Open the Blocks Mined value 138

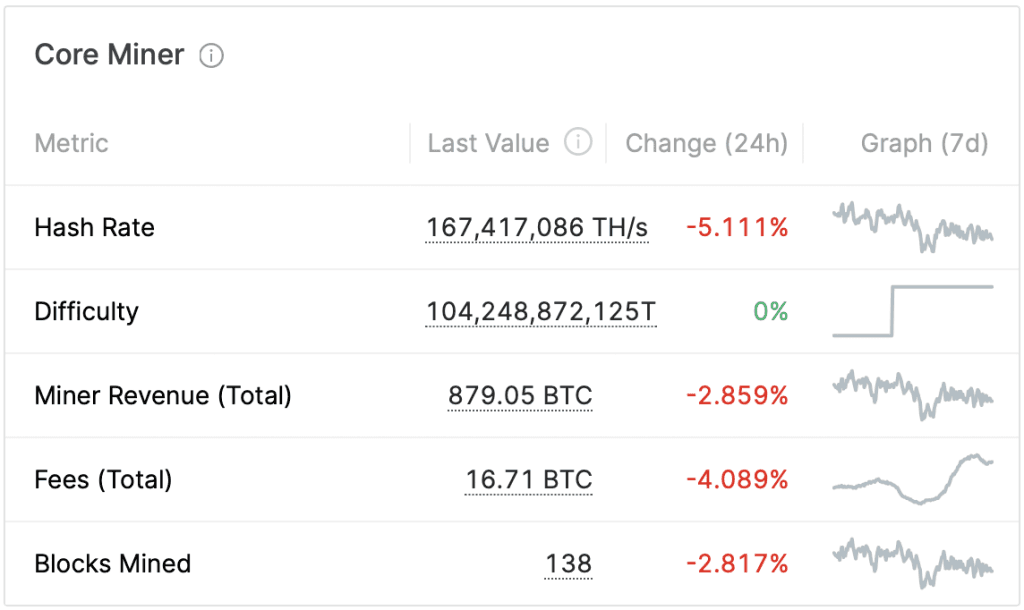click(x=567, y=563)
